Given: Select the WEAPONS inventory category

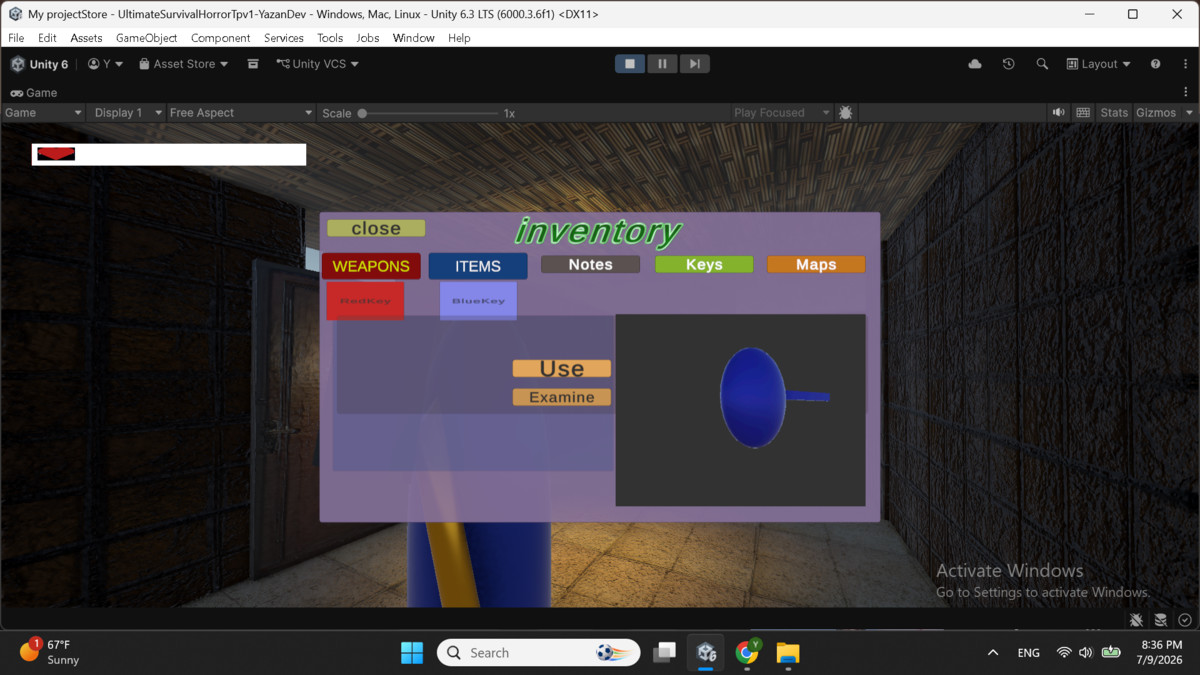Looking at the screenshot, I should [x=371, y=266].
